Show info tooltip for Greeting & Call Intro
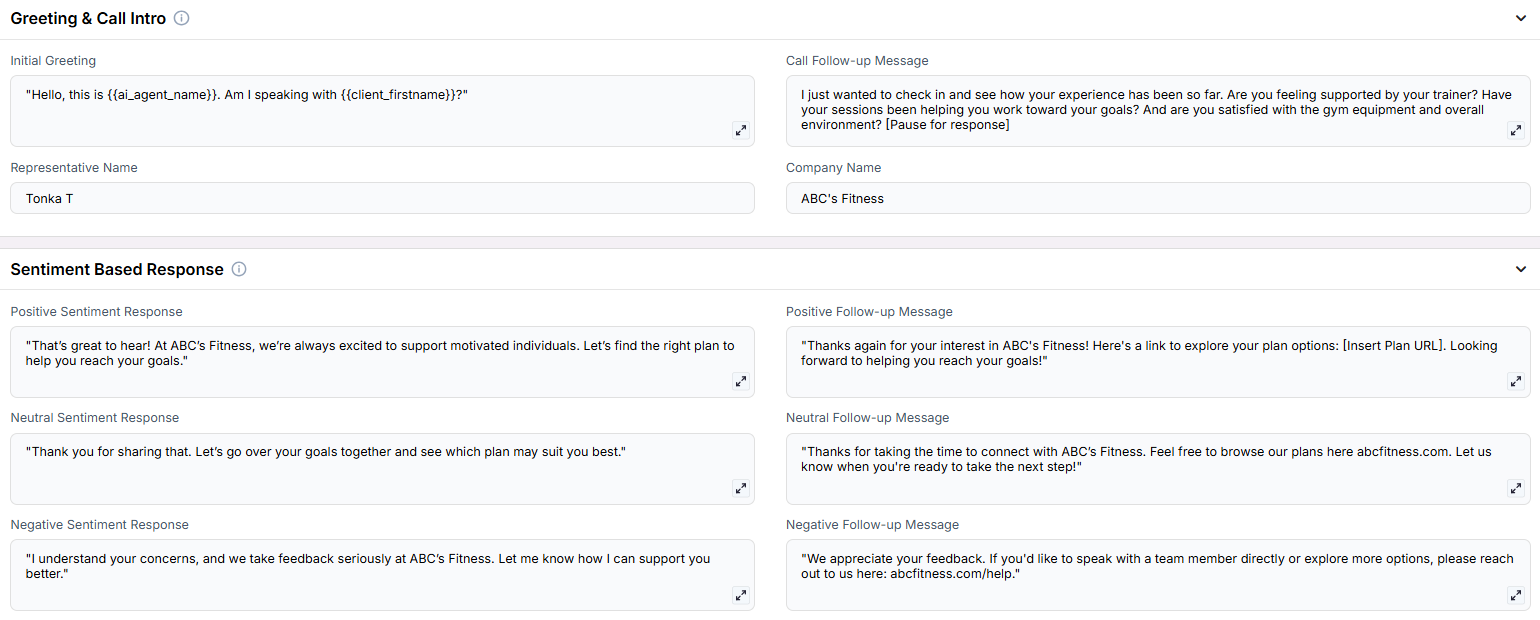Viewport: 1540px width, 620px height. (x=181, y=18)
